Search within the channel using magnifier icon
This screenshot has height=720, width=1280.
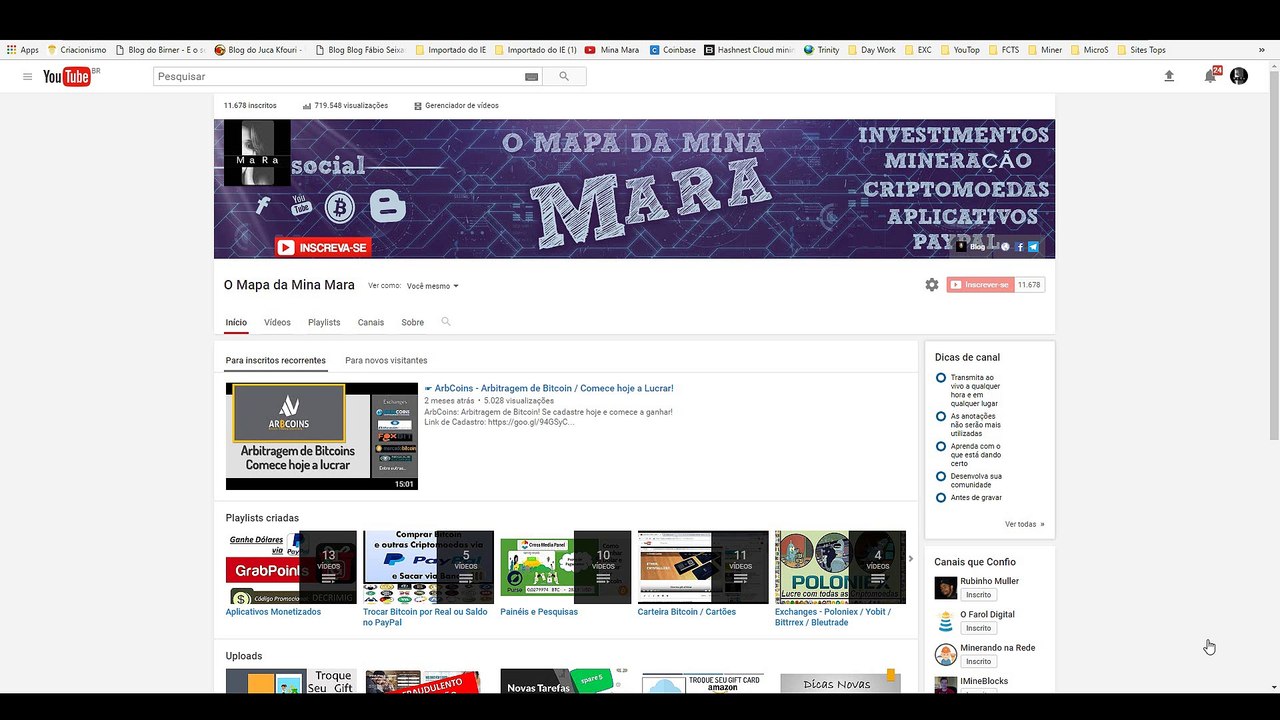(446, 322)
